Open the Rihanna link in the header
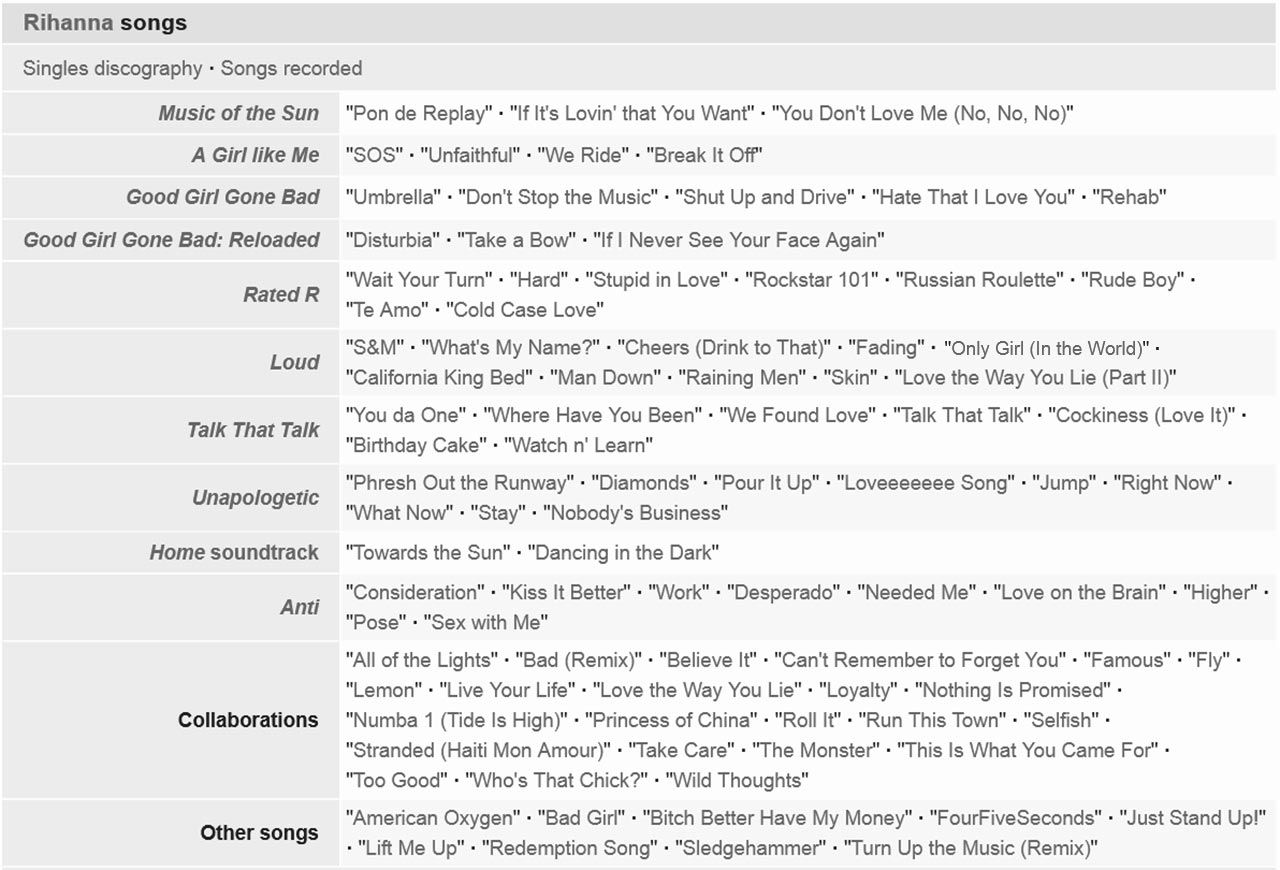 pyautogui.click(x=68, y=23)
